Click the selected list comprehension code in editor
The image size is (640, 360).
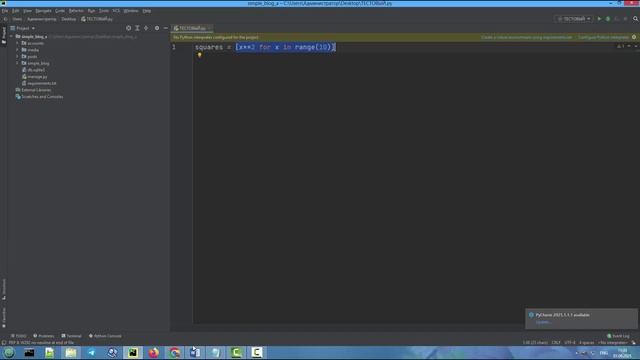[x=285, y=47]
